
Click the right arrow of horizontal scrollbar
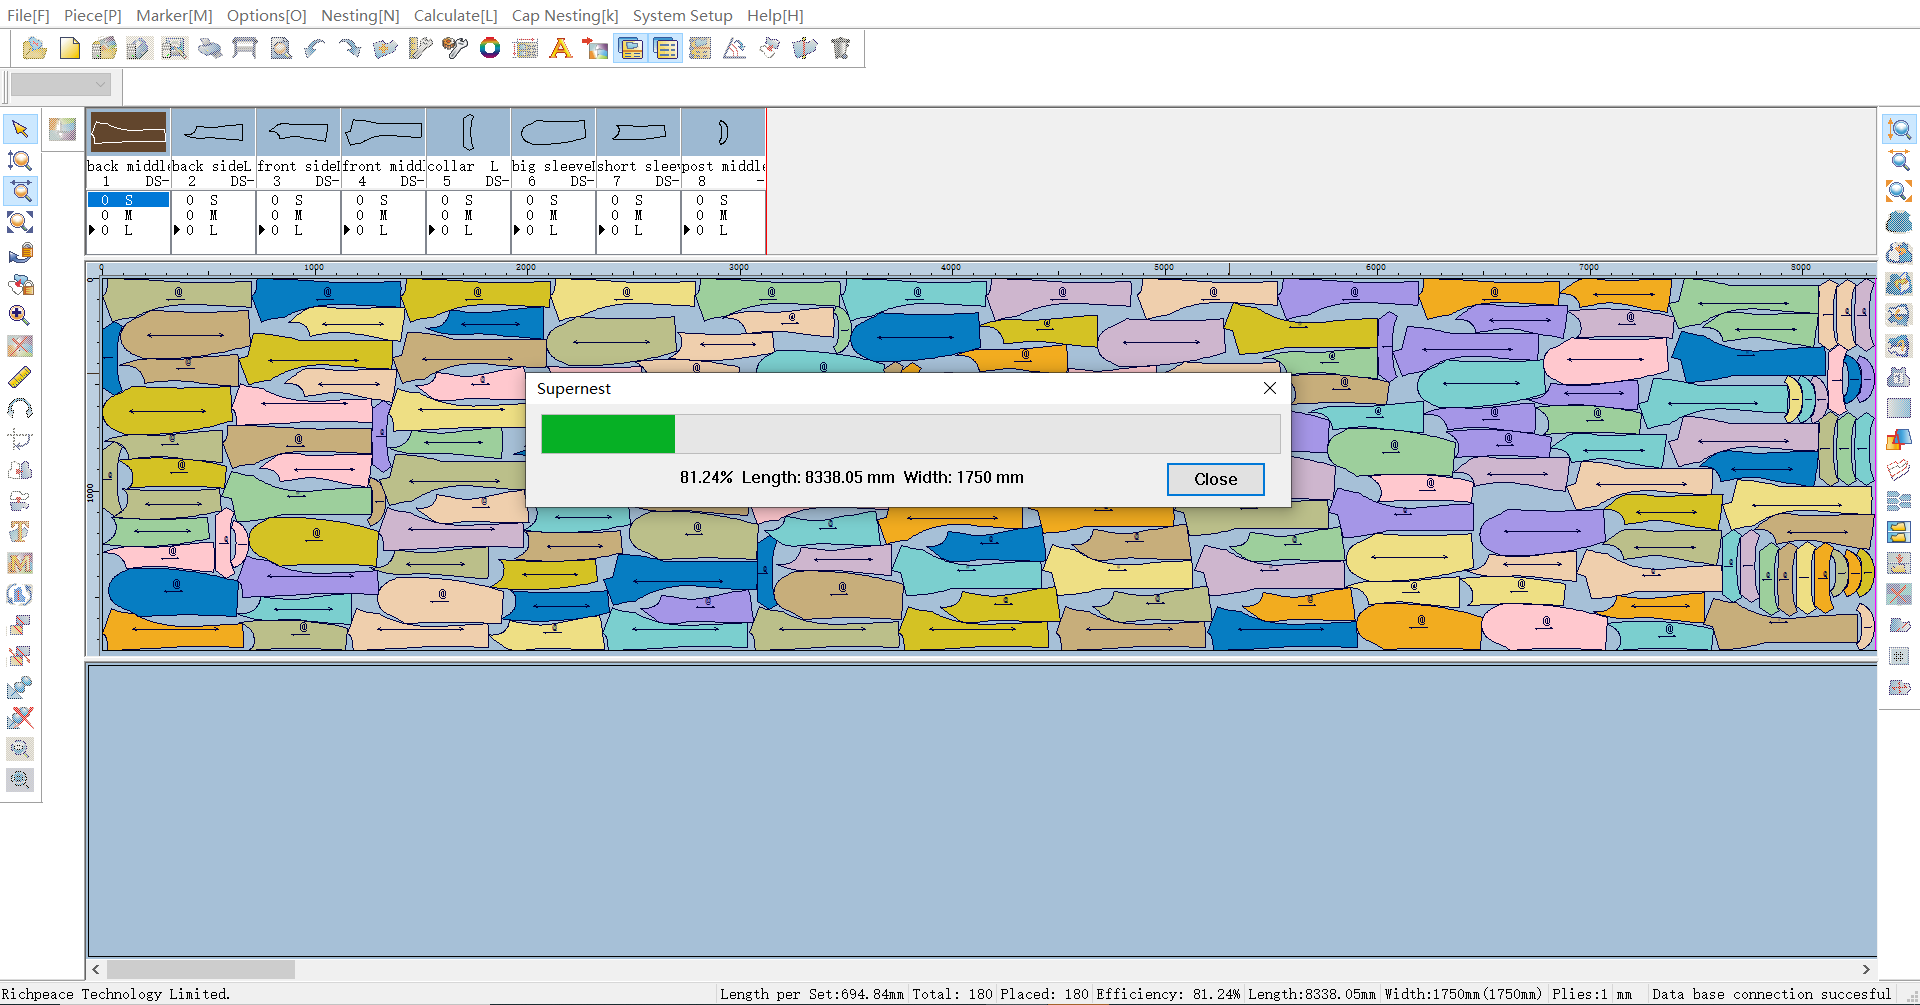(x=1865, y=969)
